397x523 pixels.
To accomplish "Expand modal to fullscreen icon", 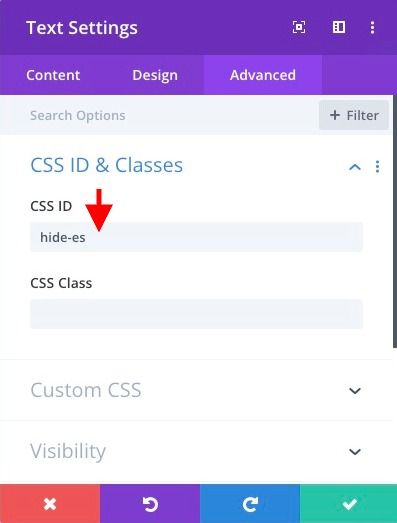I will coord(299,27).
